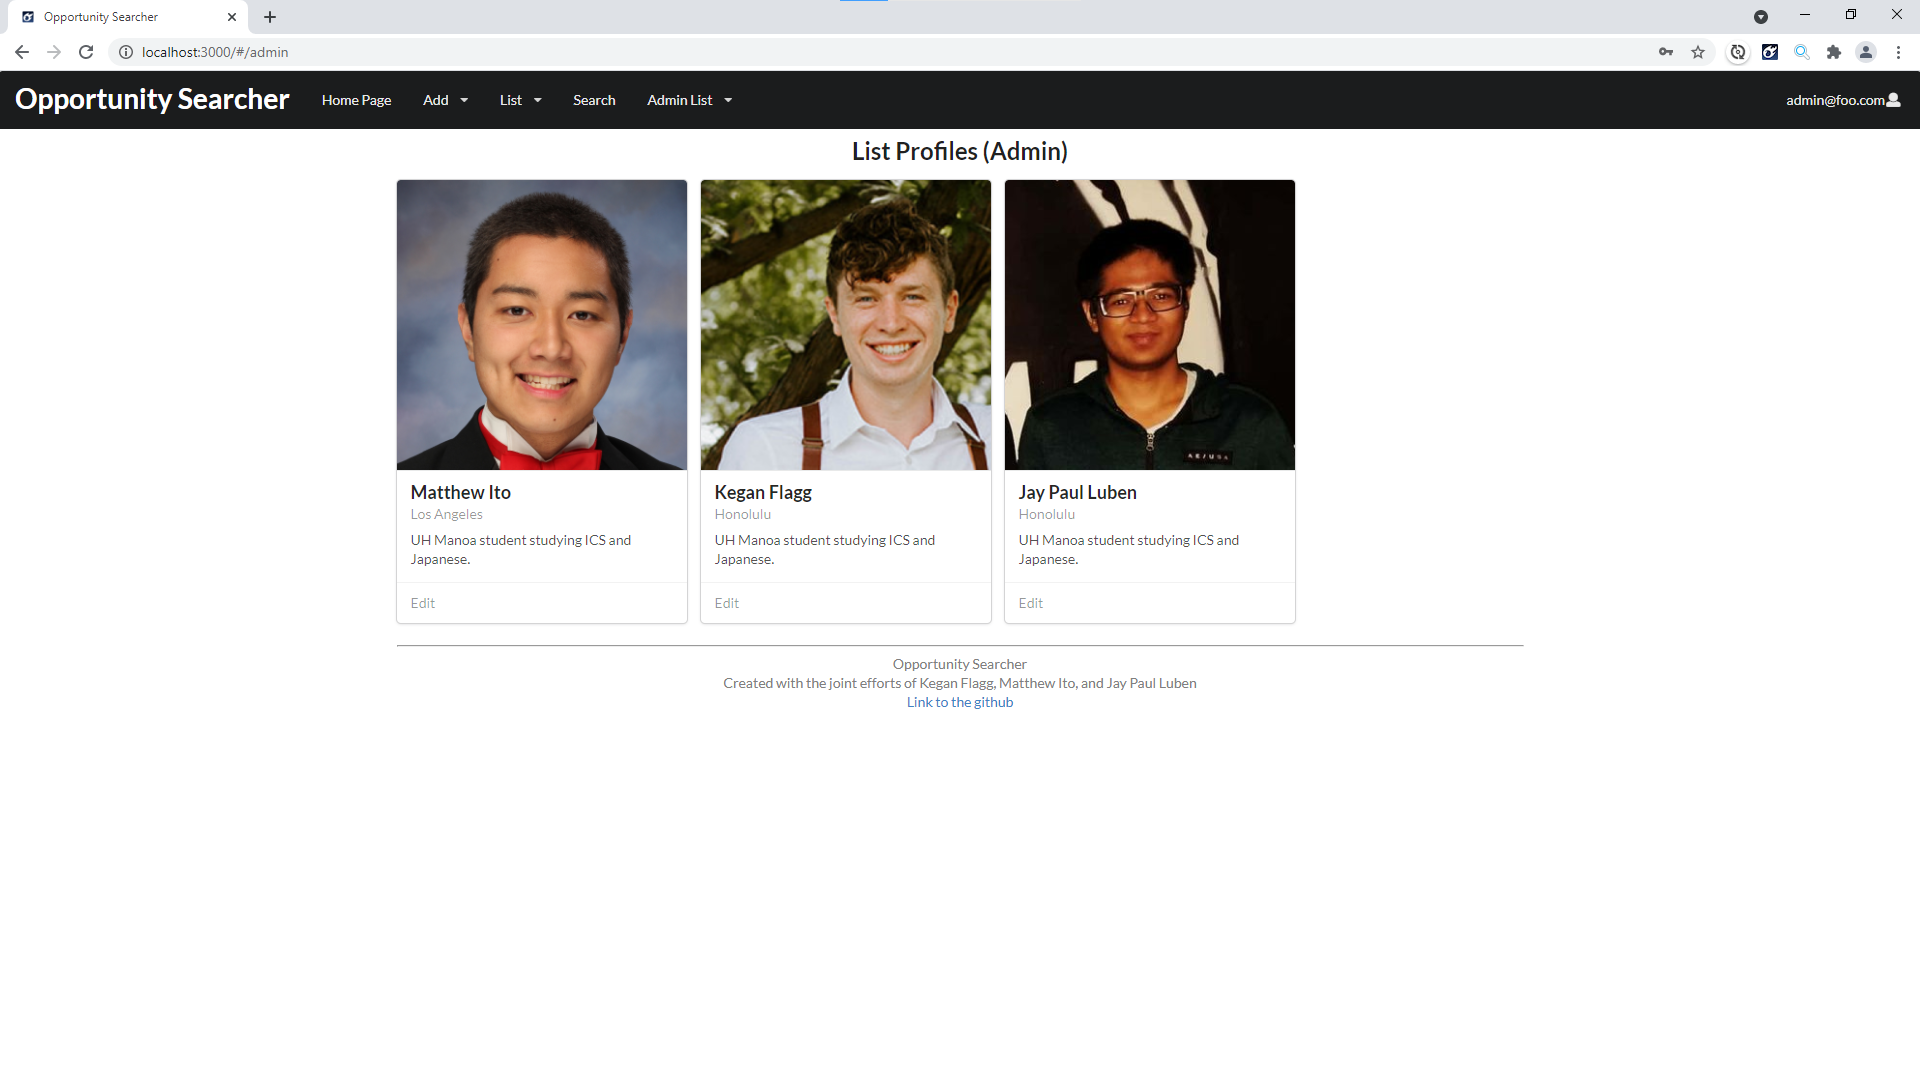Edit Jay Paul Luben's profile
The height and width of the screenshot is (1080, 1920).
[x=1031, y=603]
